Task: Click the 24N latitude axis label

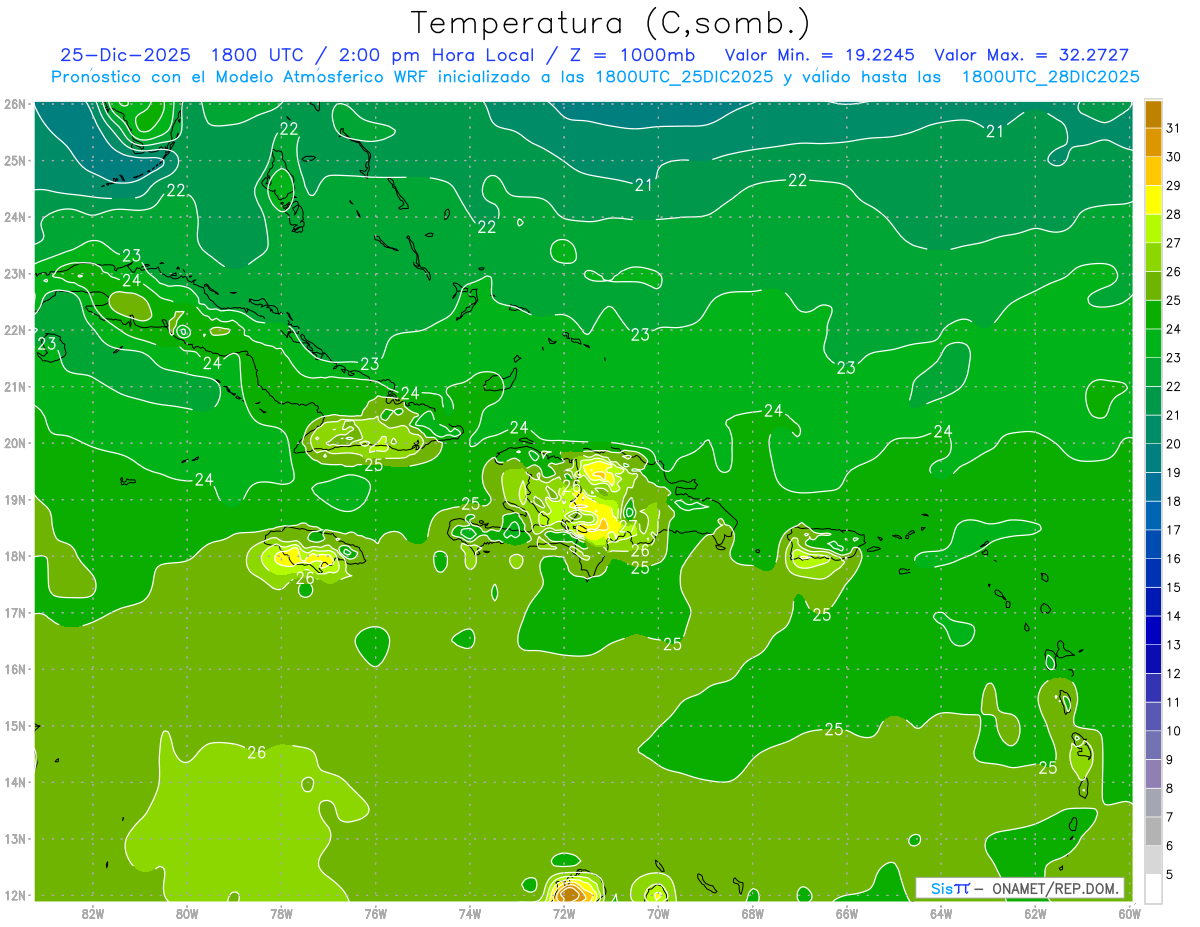Action: point(15,217)
